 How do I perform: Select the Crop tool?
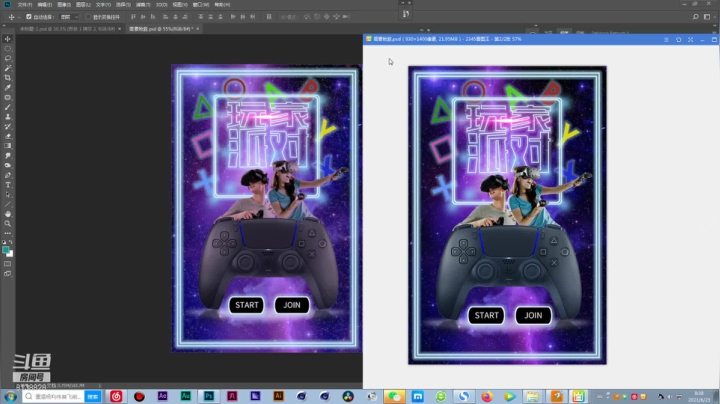click(x=8, y=78)
